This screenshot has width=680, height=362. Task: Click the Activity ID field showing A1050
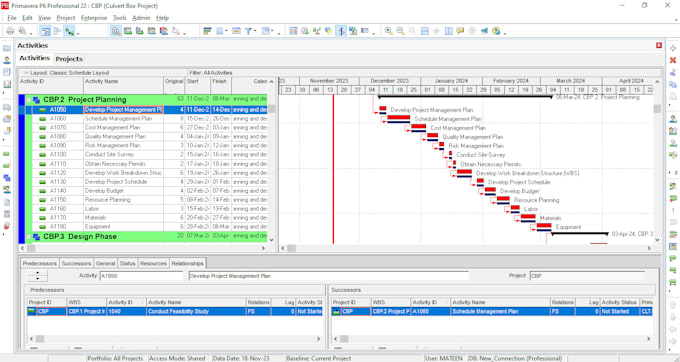click(141, 276)
